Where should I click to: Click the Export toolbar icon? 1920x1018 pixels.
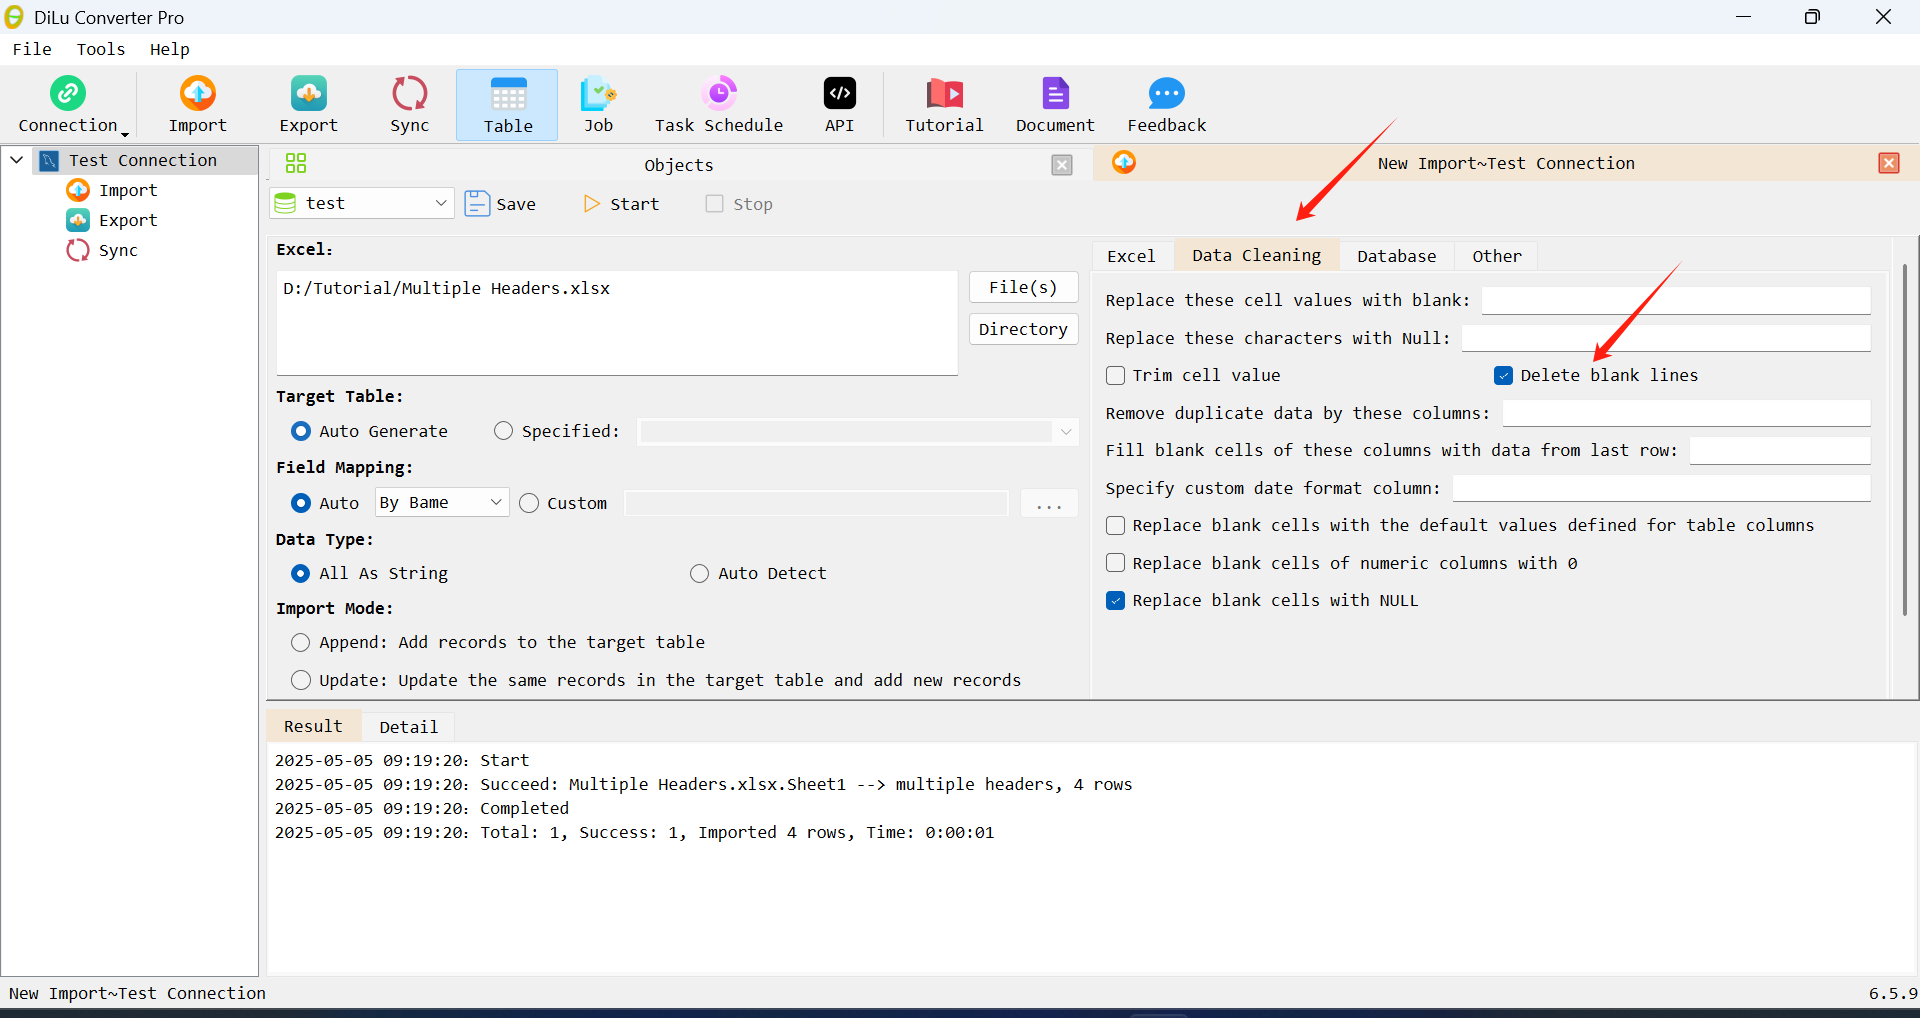[x=308, y=94]
